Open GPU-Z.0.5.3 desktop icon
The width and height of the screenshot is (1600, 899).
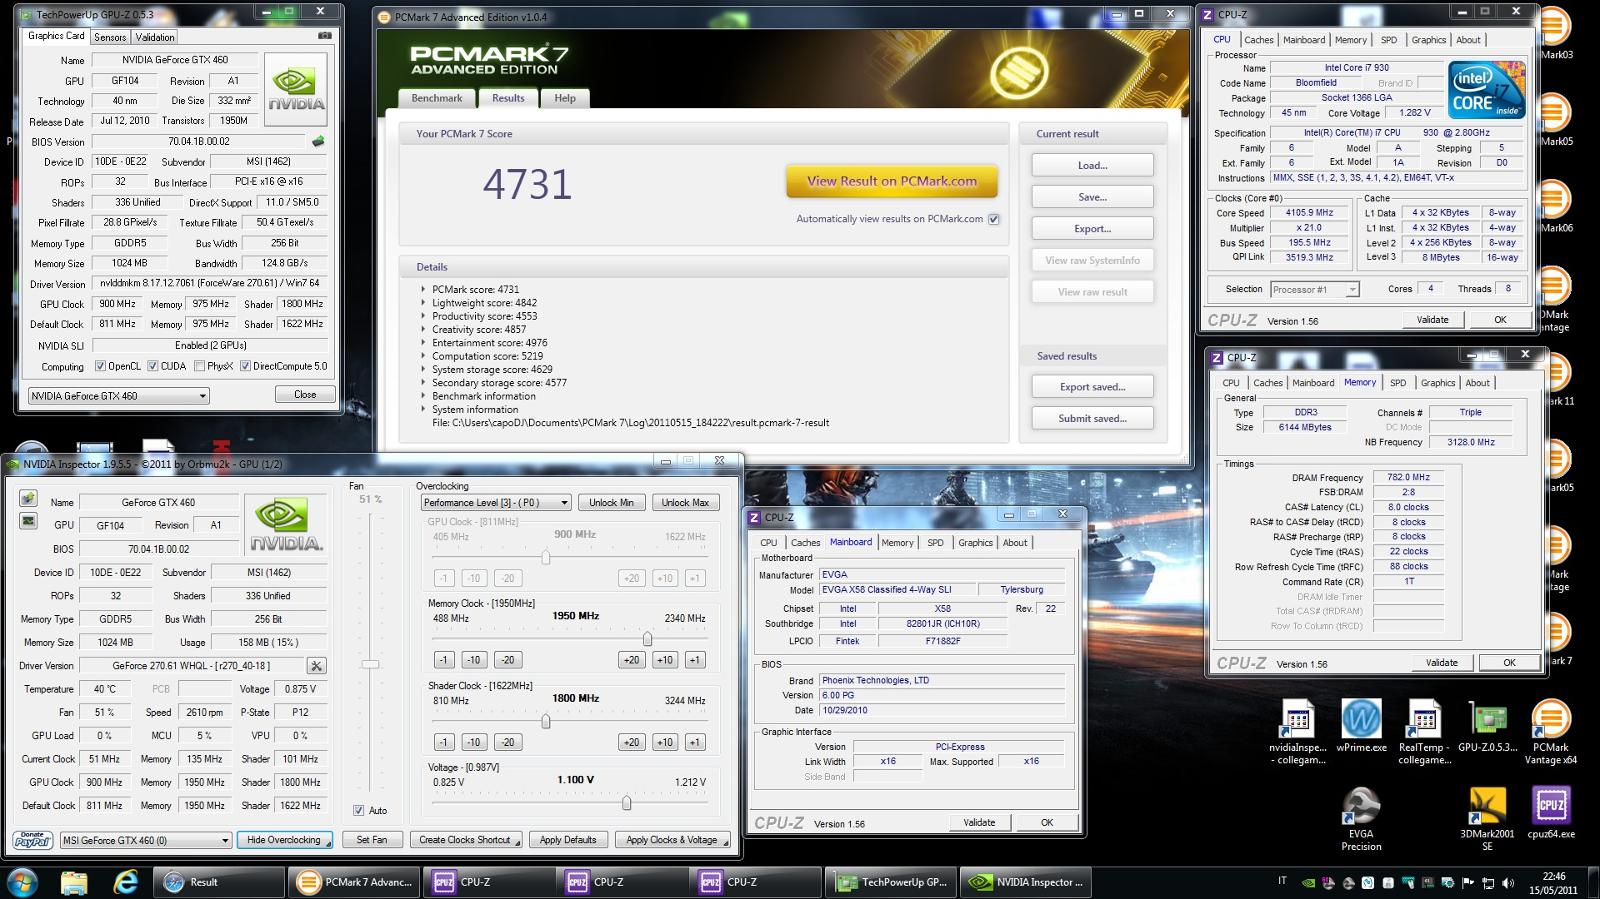coord(1487,728)
